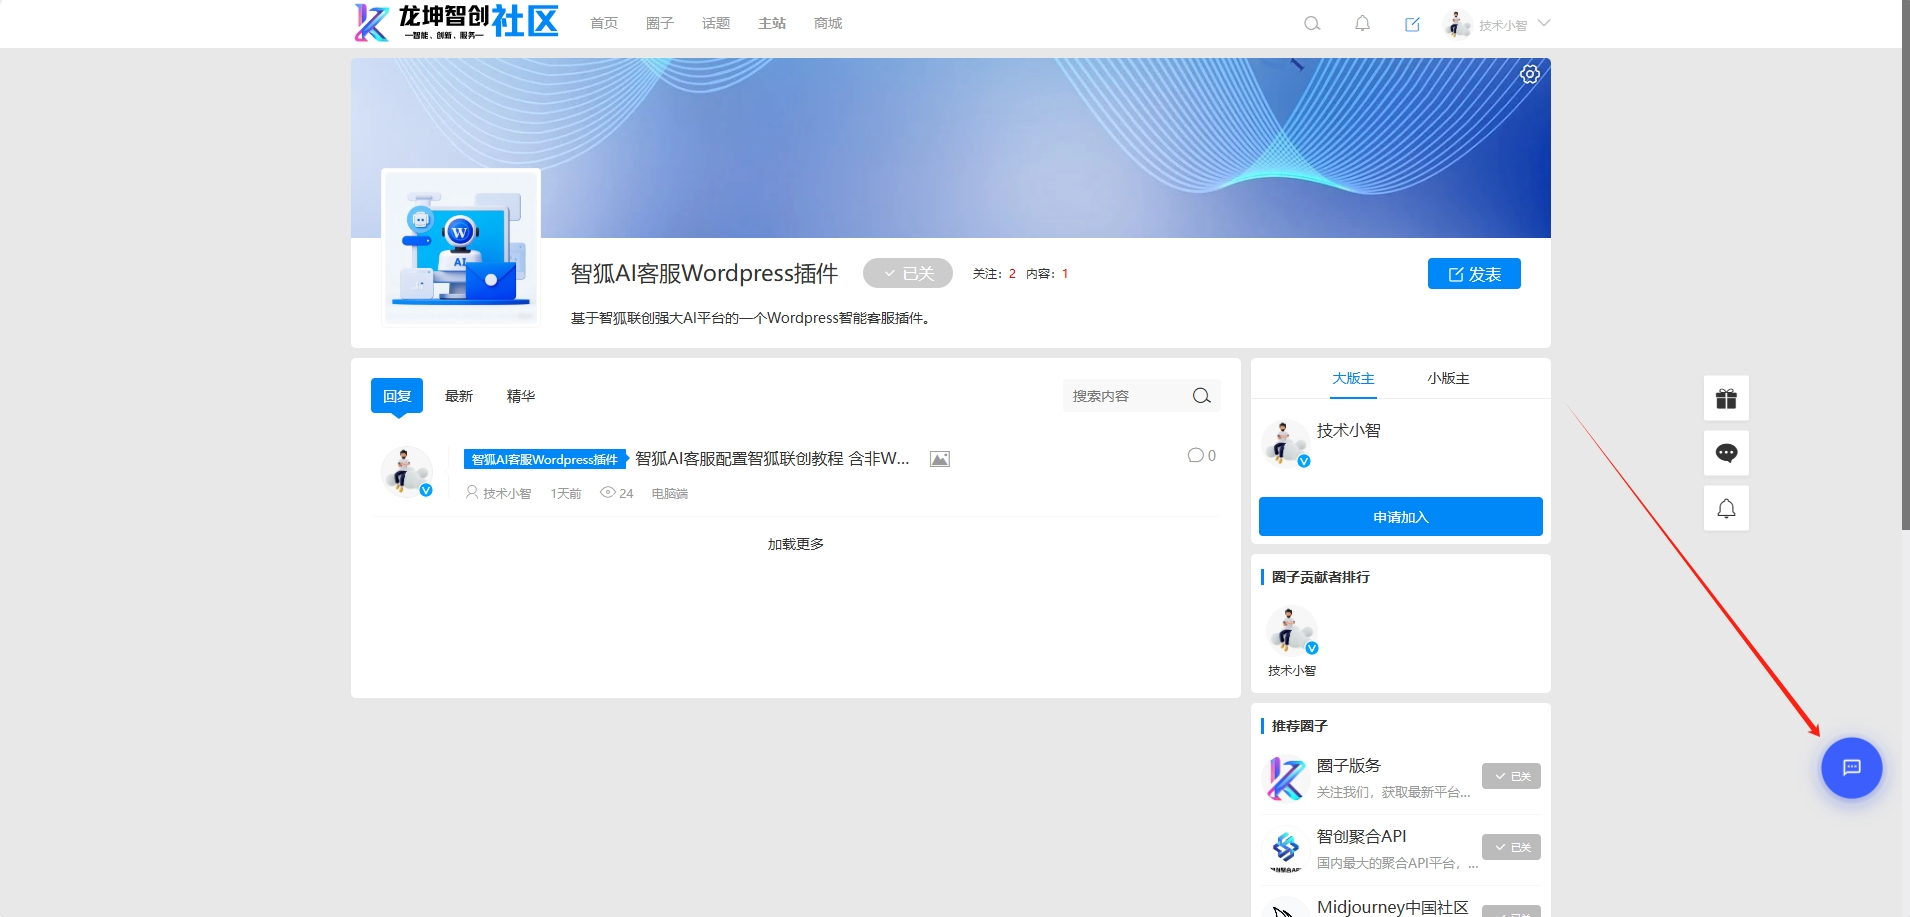Switch to the 小版主 tab
Screen dimensions: 1910x917
(1448, 378)
